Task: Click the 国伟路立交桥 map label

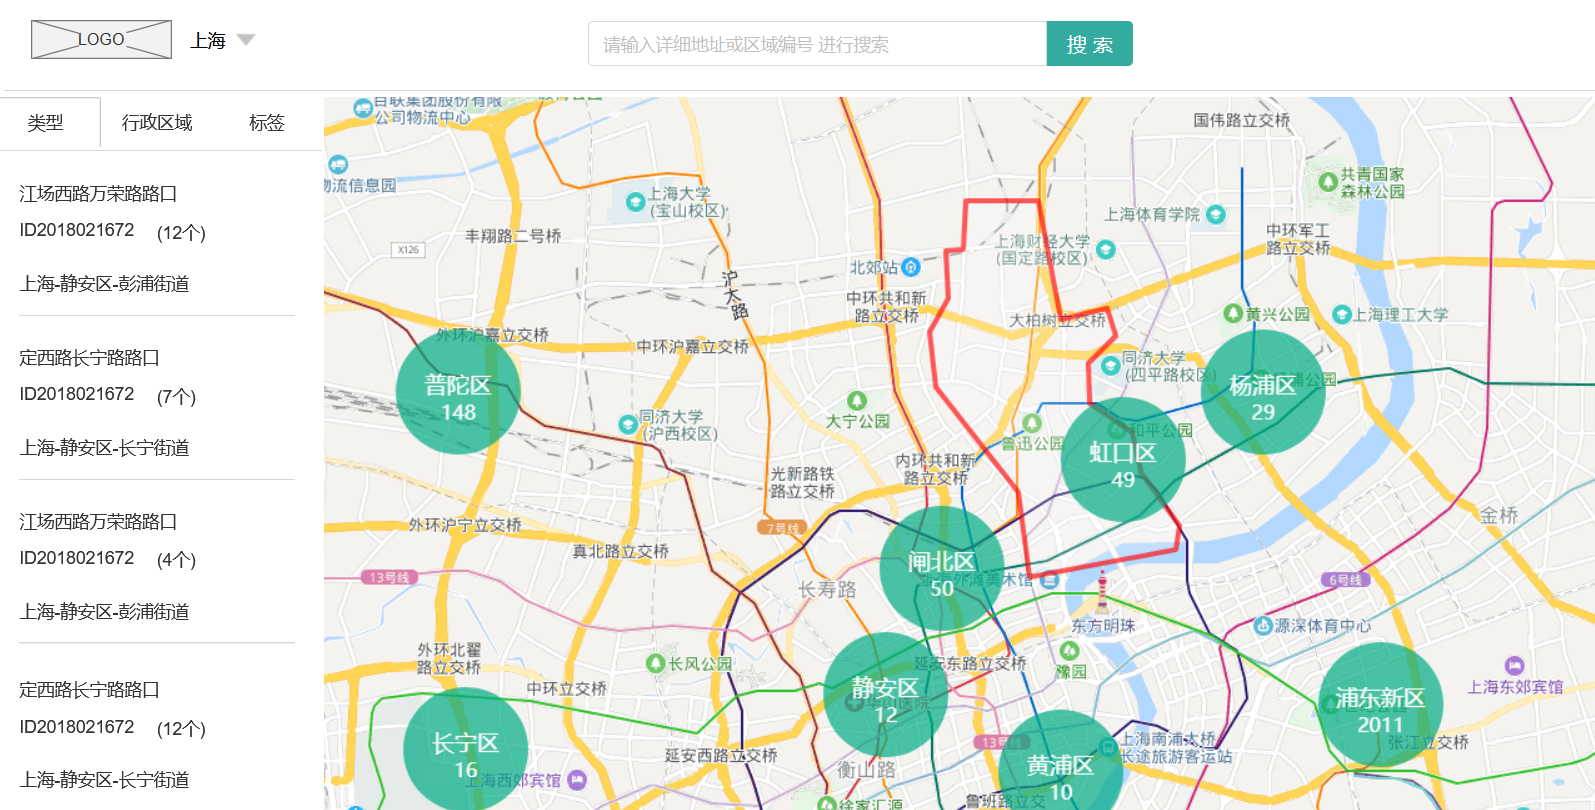Action: (x=1242, y=120)
